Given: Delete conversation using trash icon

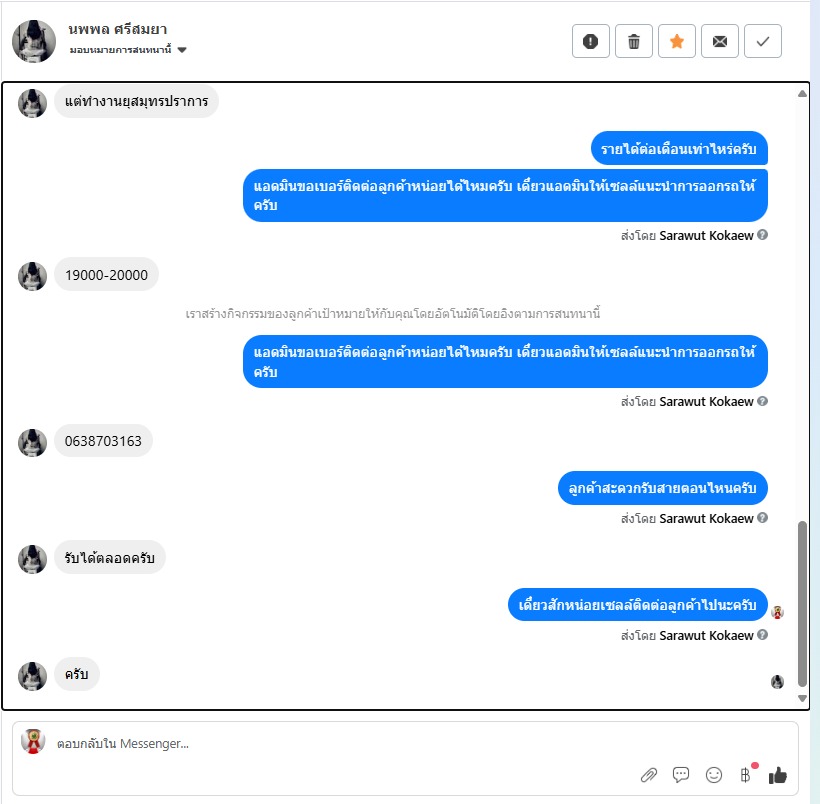Looking at the screenshot, I should coord(633,41).
